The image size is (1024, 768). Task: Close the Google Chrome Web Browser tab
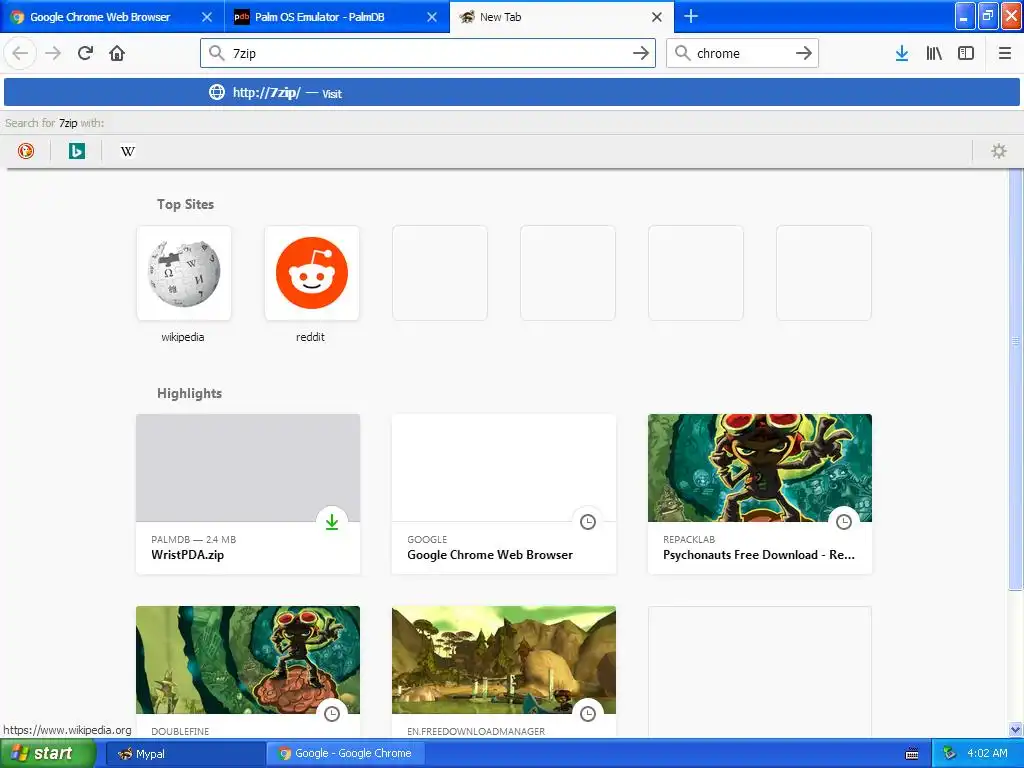[207, 17]
